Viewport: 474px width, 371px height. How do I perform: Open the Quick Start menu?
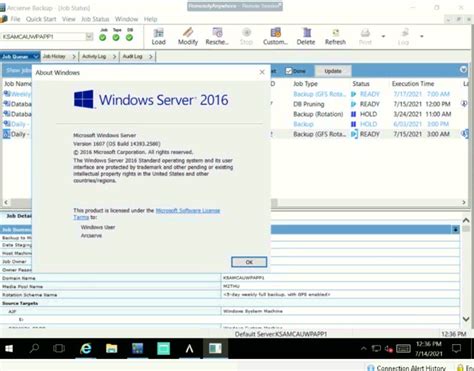pos(41,19)
